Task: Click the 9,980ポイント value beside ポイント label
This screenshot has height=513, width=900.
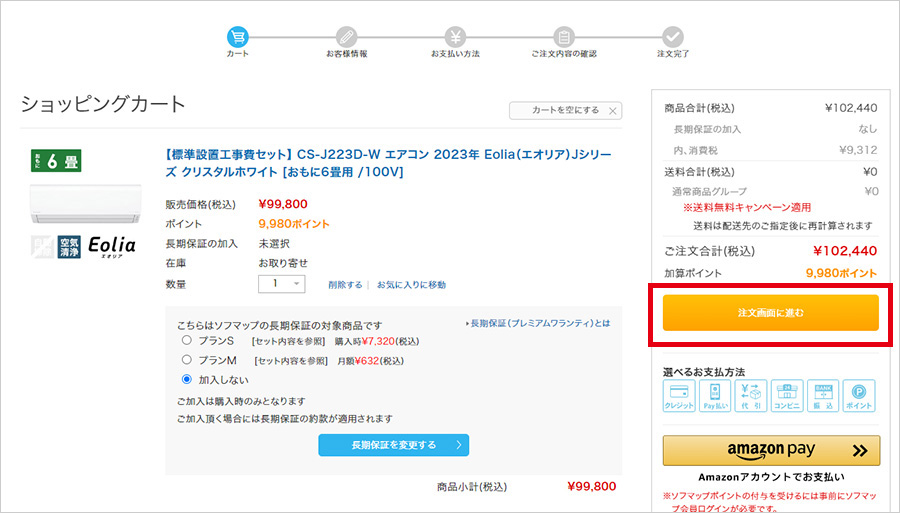Action: pos(294,224)
